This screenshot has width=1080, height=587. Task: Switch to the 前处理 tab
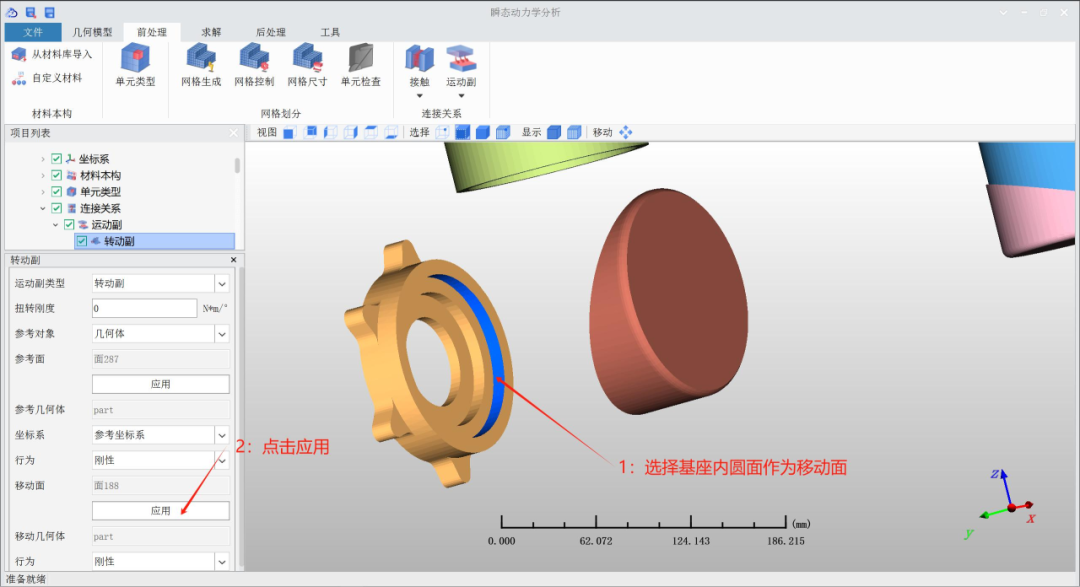coord(152,32)
